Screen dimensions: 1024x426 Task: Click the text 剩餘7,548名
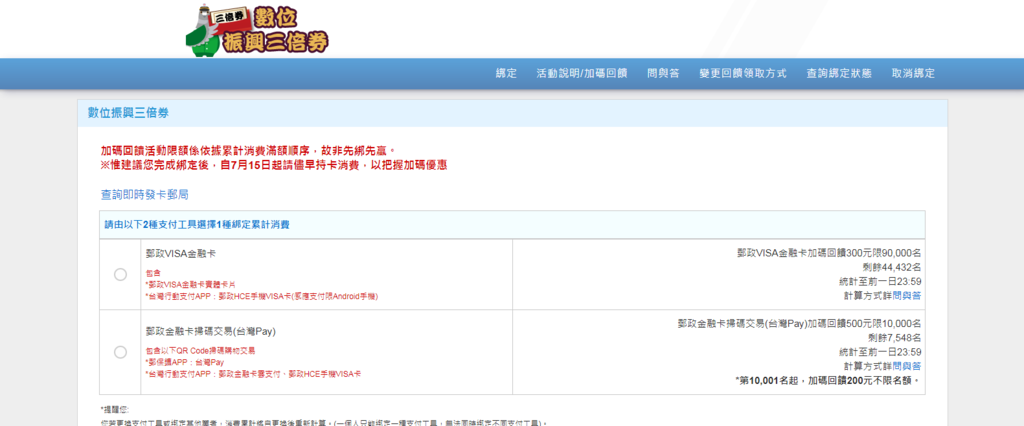point(894,338)
